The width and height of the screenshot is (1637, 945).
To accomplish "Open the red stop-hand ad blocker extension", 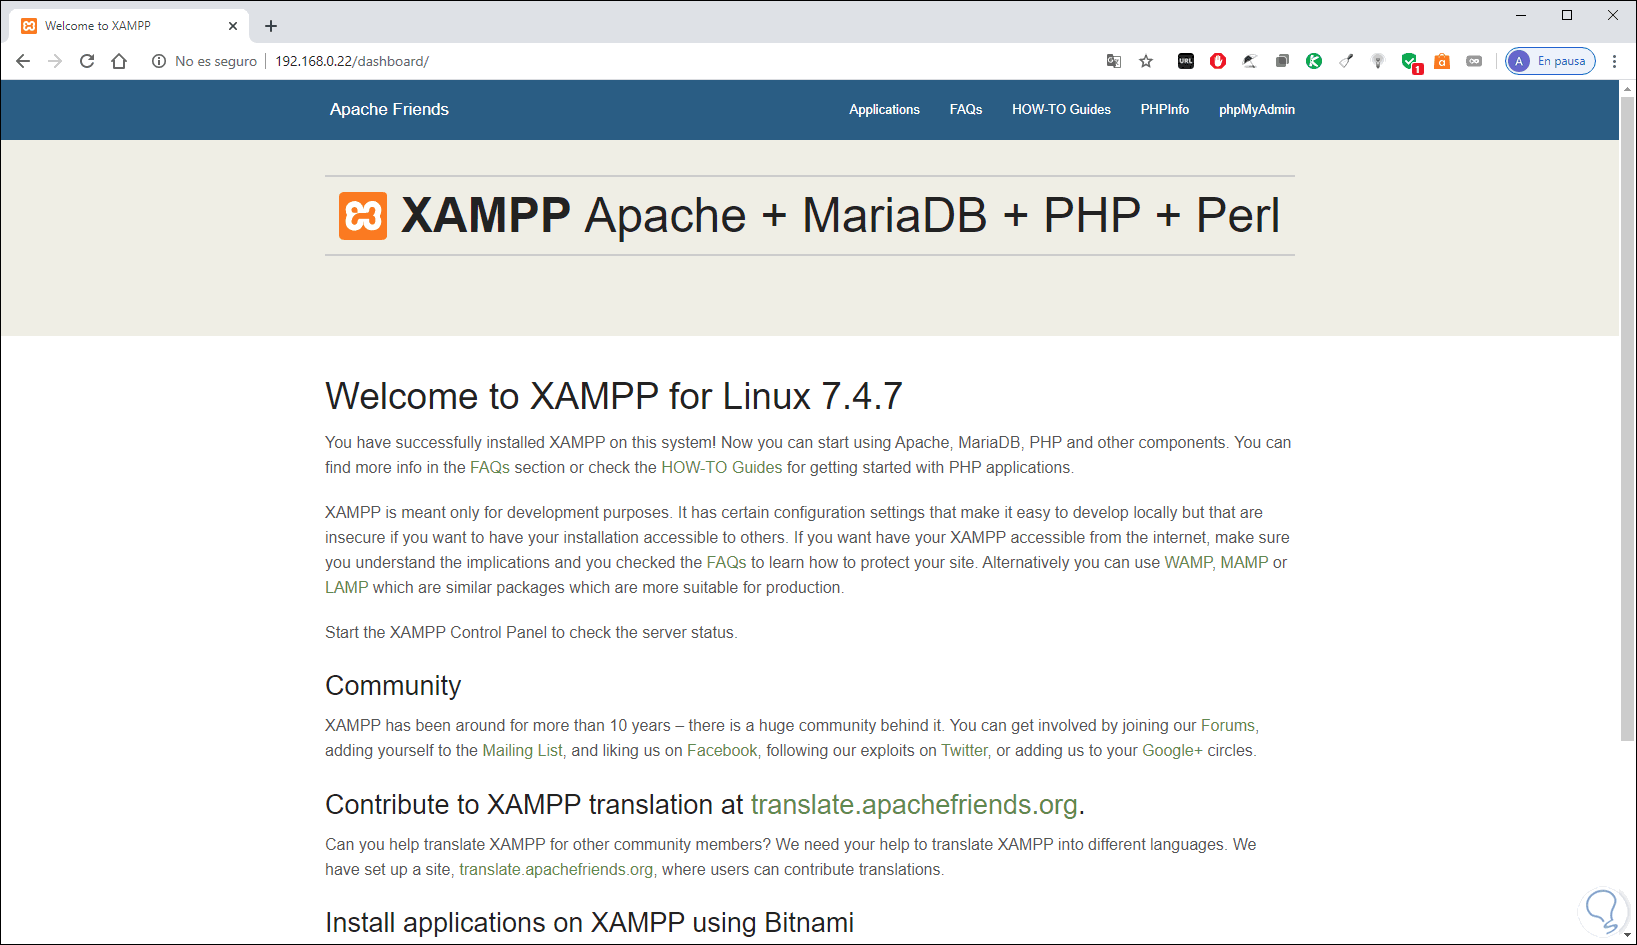I will [x=1218, y=61].
